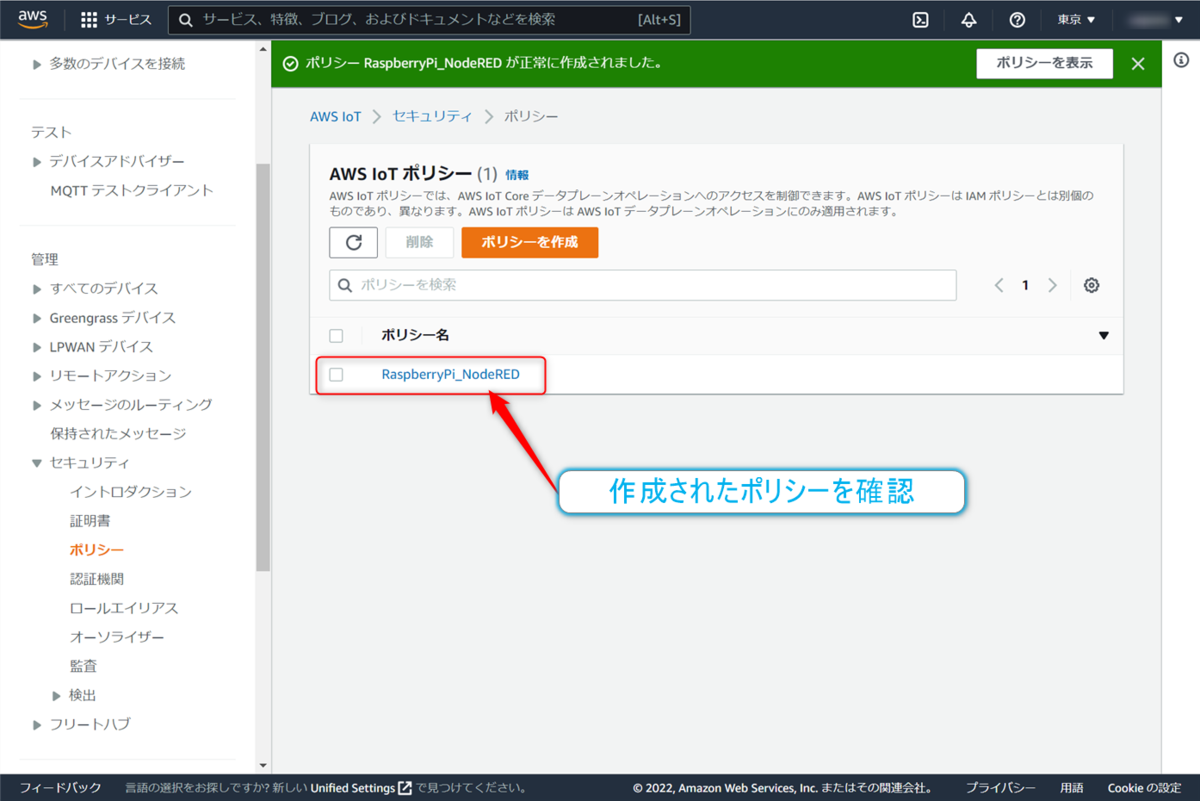The image size is (1200, 801).
Task: Open the イントロダクション page
Action: click(131, 491)
